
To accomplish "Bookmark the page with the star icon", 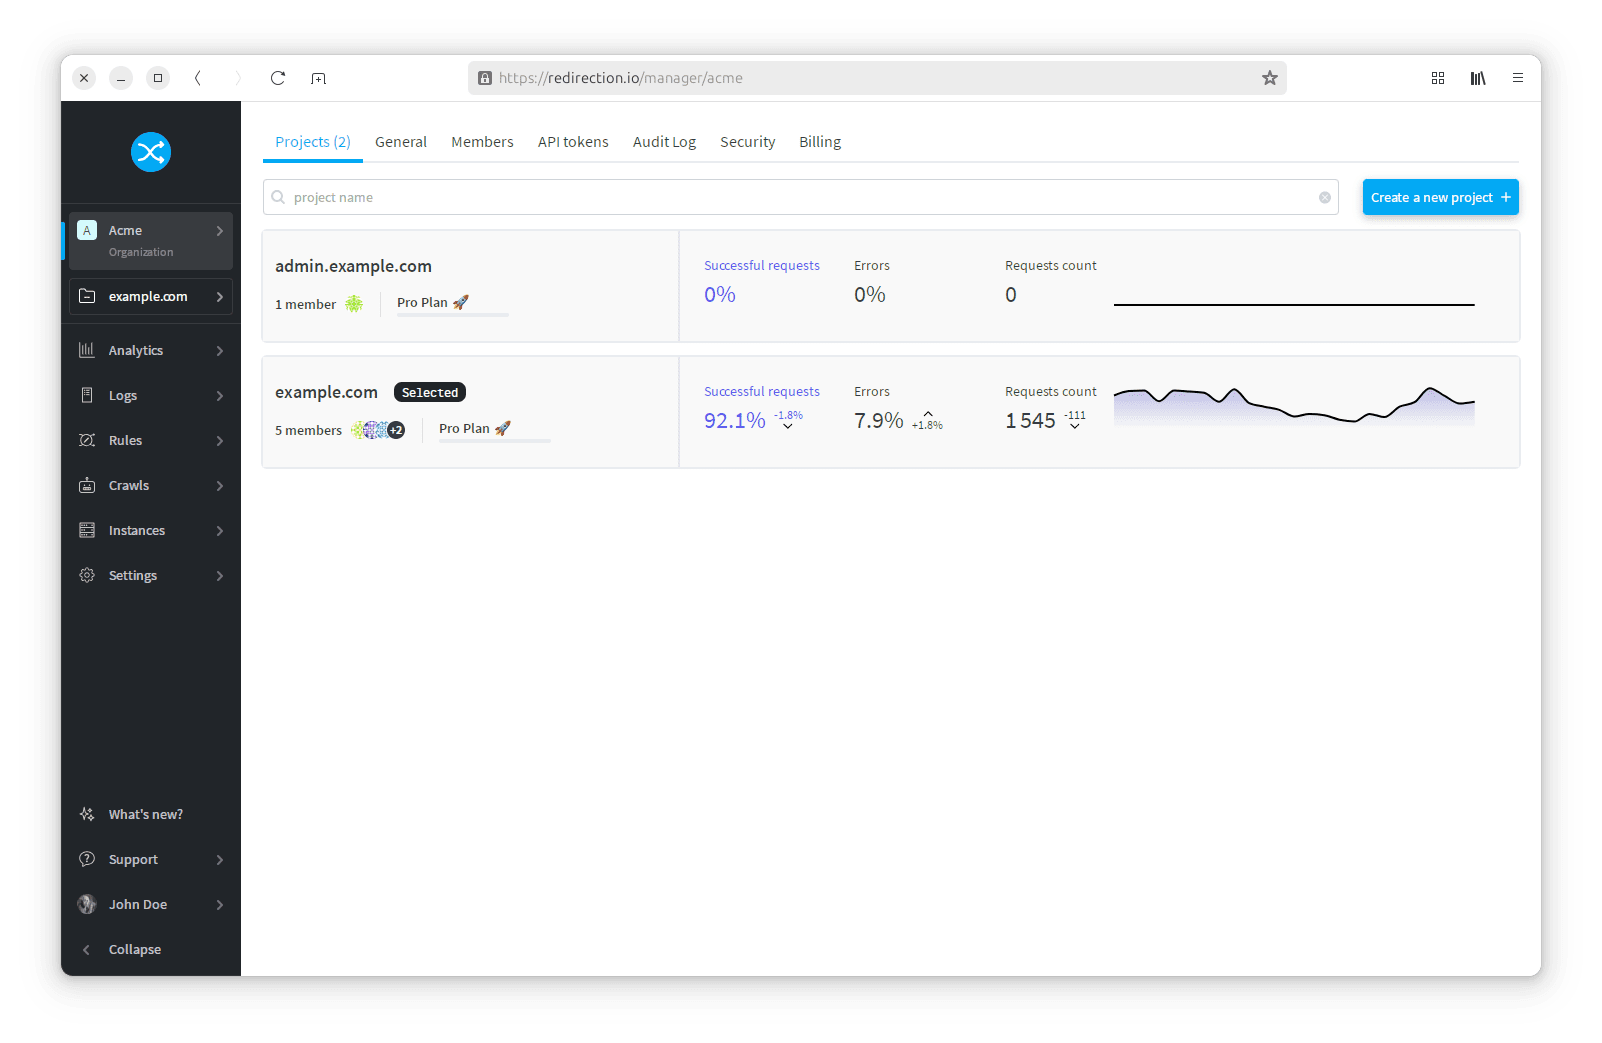I will coord(1270,78).
